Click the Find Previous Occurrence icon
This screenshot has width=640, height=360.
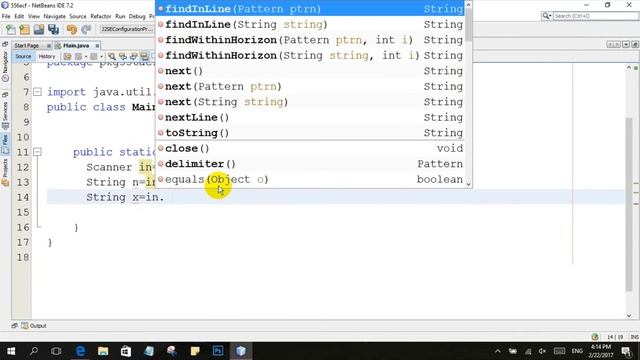122,56
